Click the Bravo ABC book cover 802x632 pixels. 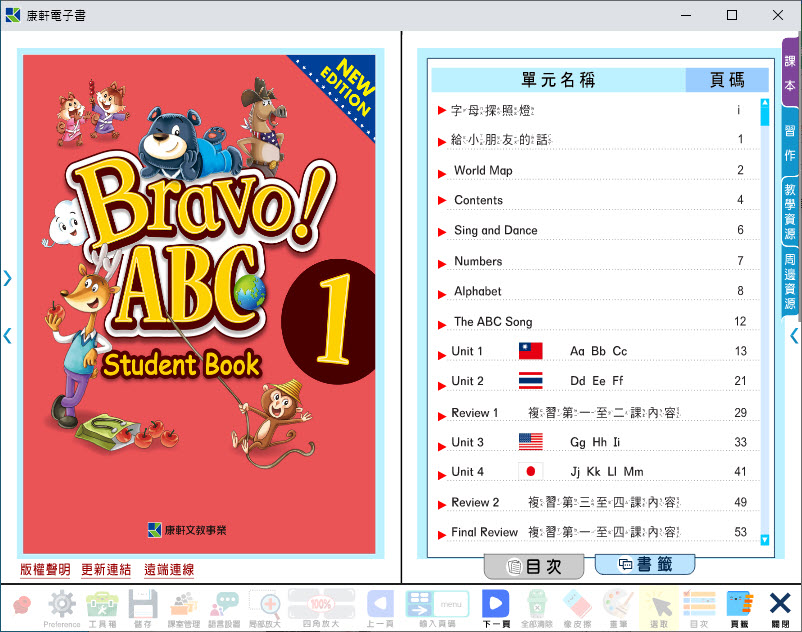pyautogui.click(x=198, y=300)
